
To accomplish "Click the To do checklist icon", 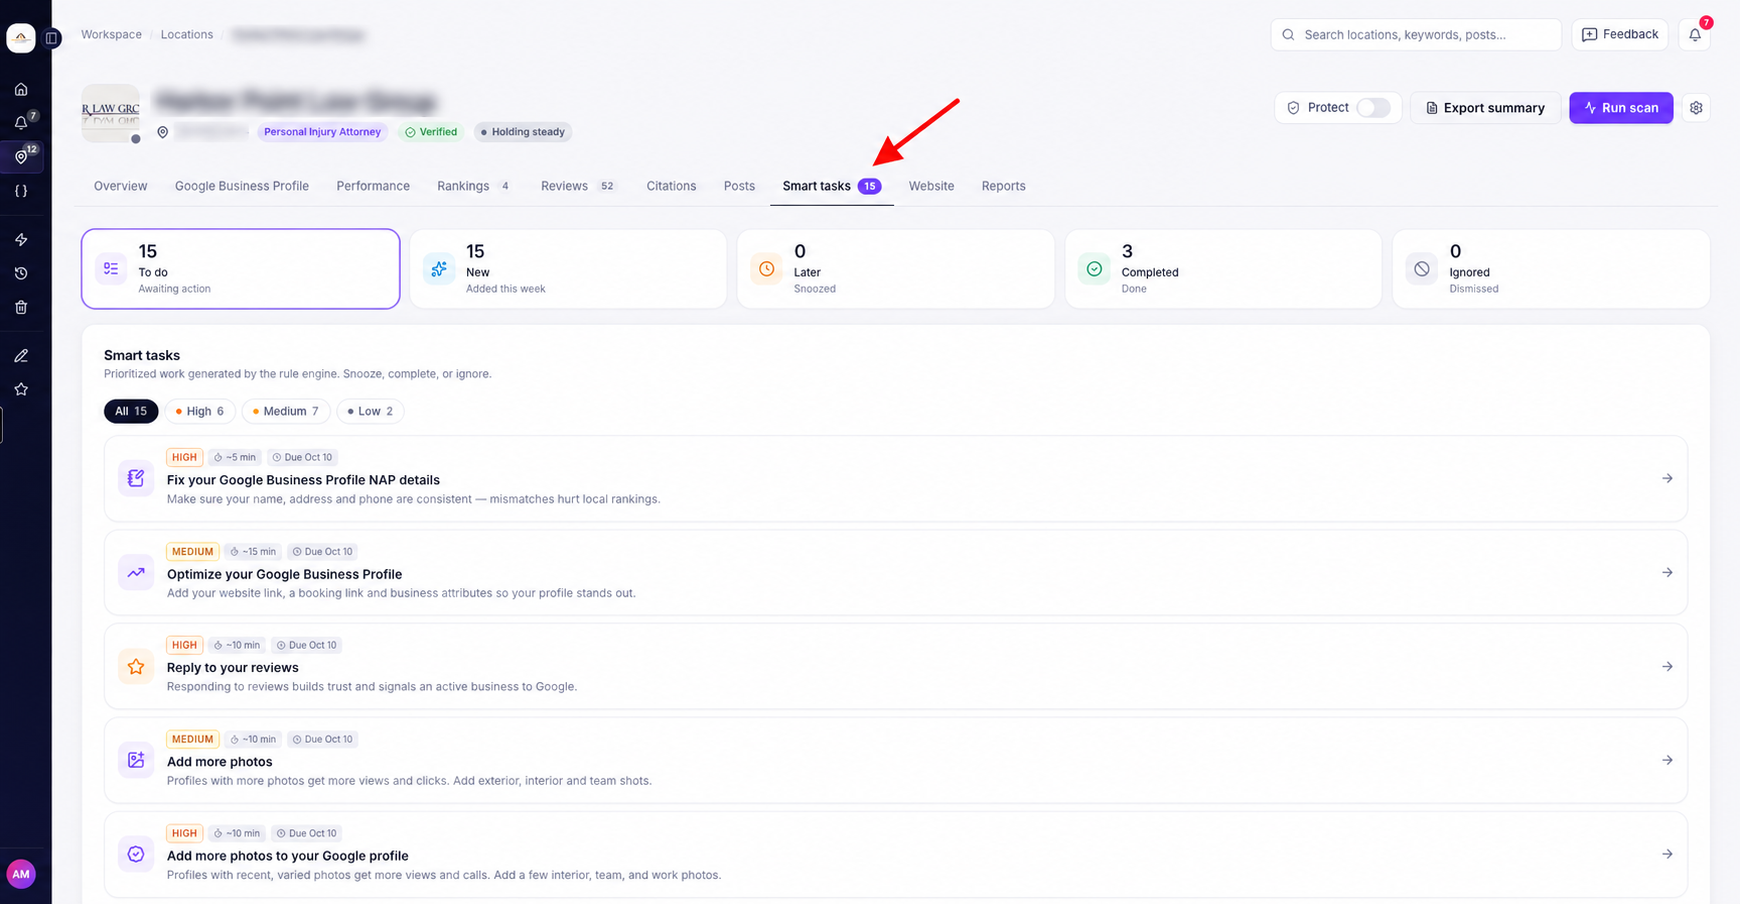I will coord(111,269).
